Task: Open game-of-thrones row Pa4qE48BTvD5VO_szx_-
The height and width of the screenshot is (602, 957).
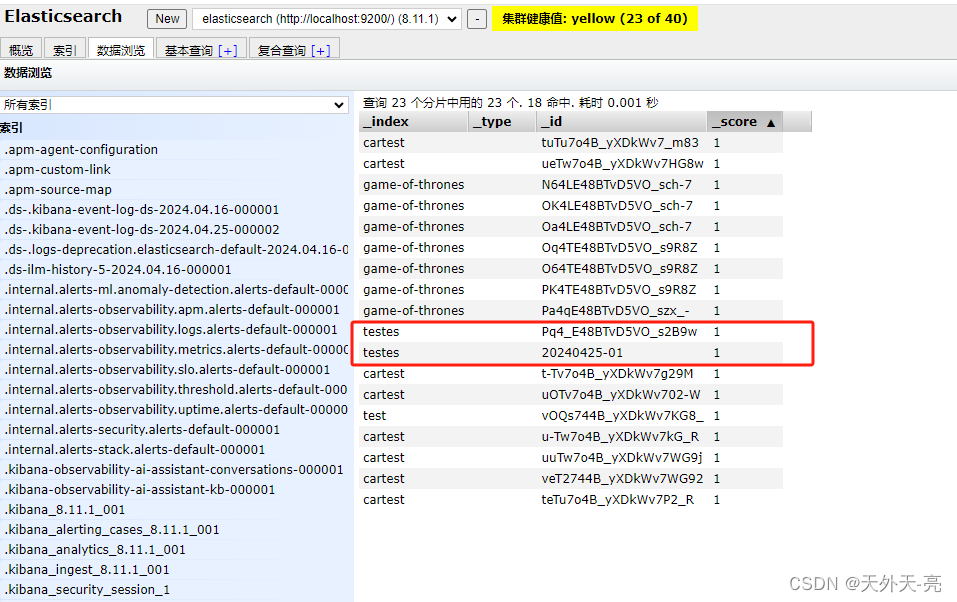Action: coord(571,311)
